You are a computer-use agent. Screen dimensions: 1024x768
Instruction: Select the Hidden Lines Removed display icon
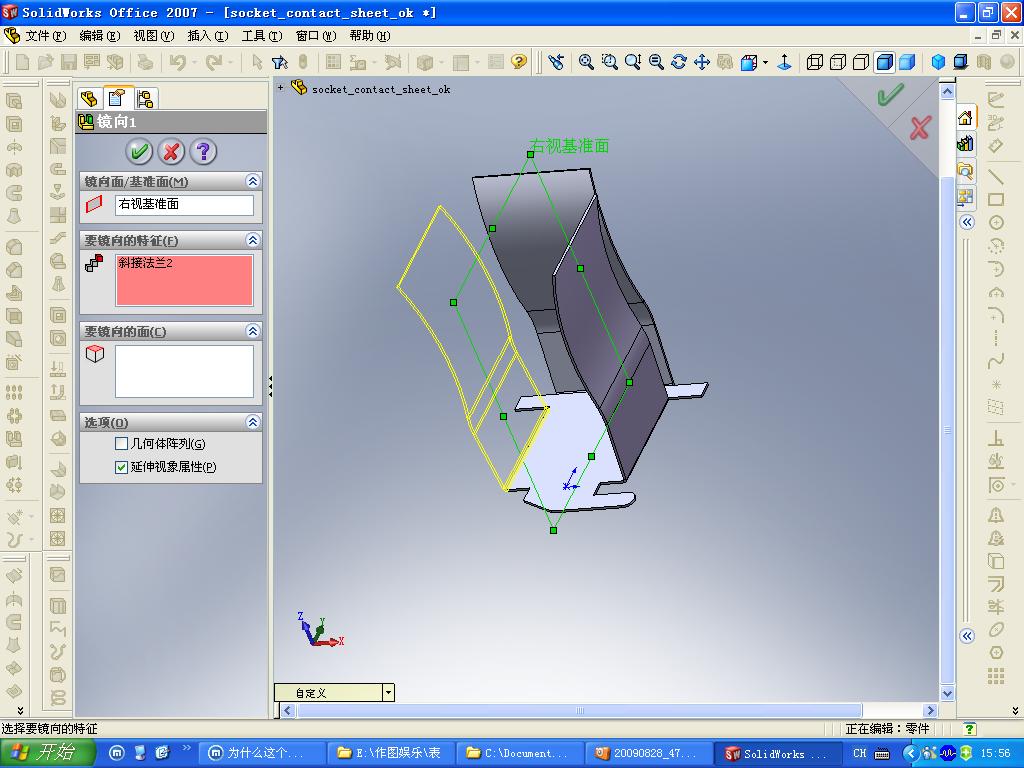coord(861,62)
